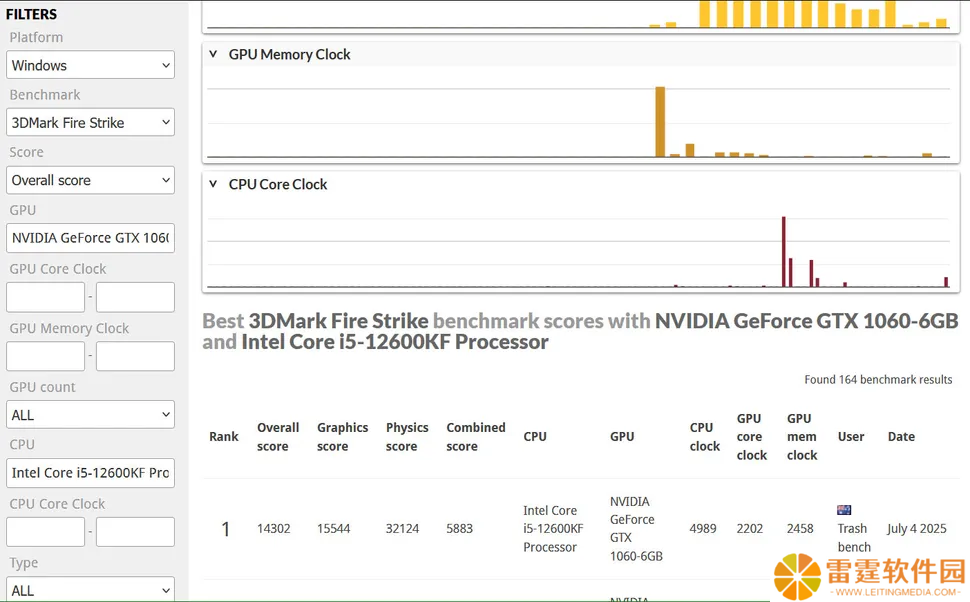
Task: Click the Graphics score column header
Action: [x=342, y=437]
